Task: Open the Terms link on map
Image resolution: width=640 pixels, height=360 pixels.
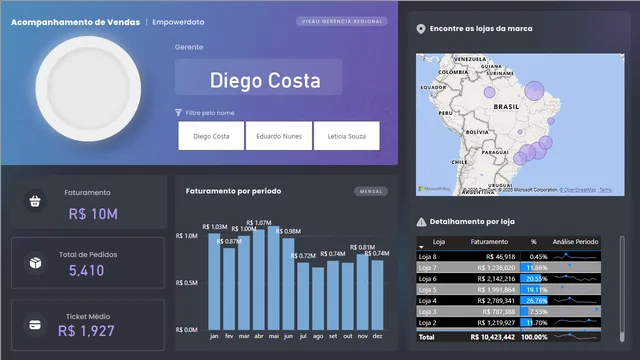Action: coord(605,190)
